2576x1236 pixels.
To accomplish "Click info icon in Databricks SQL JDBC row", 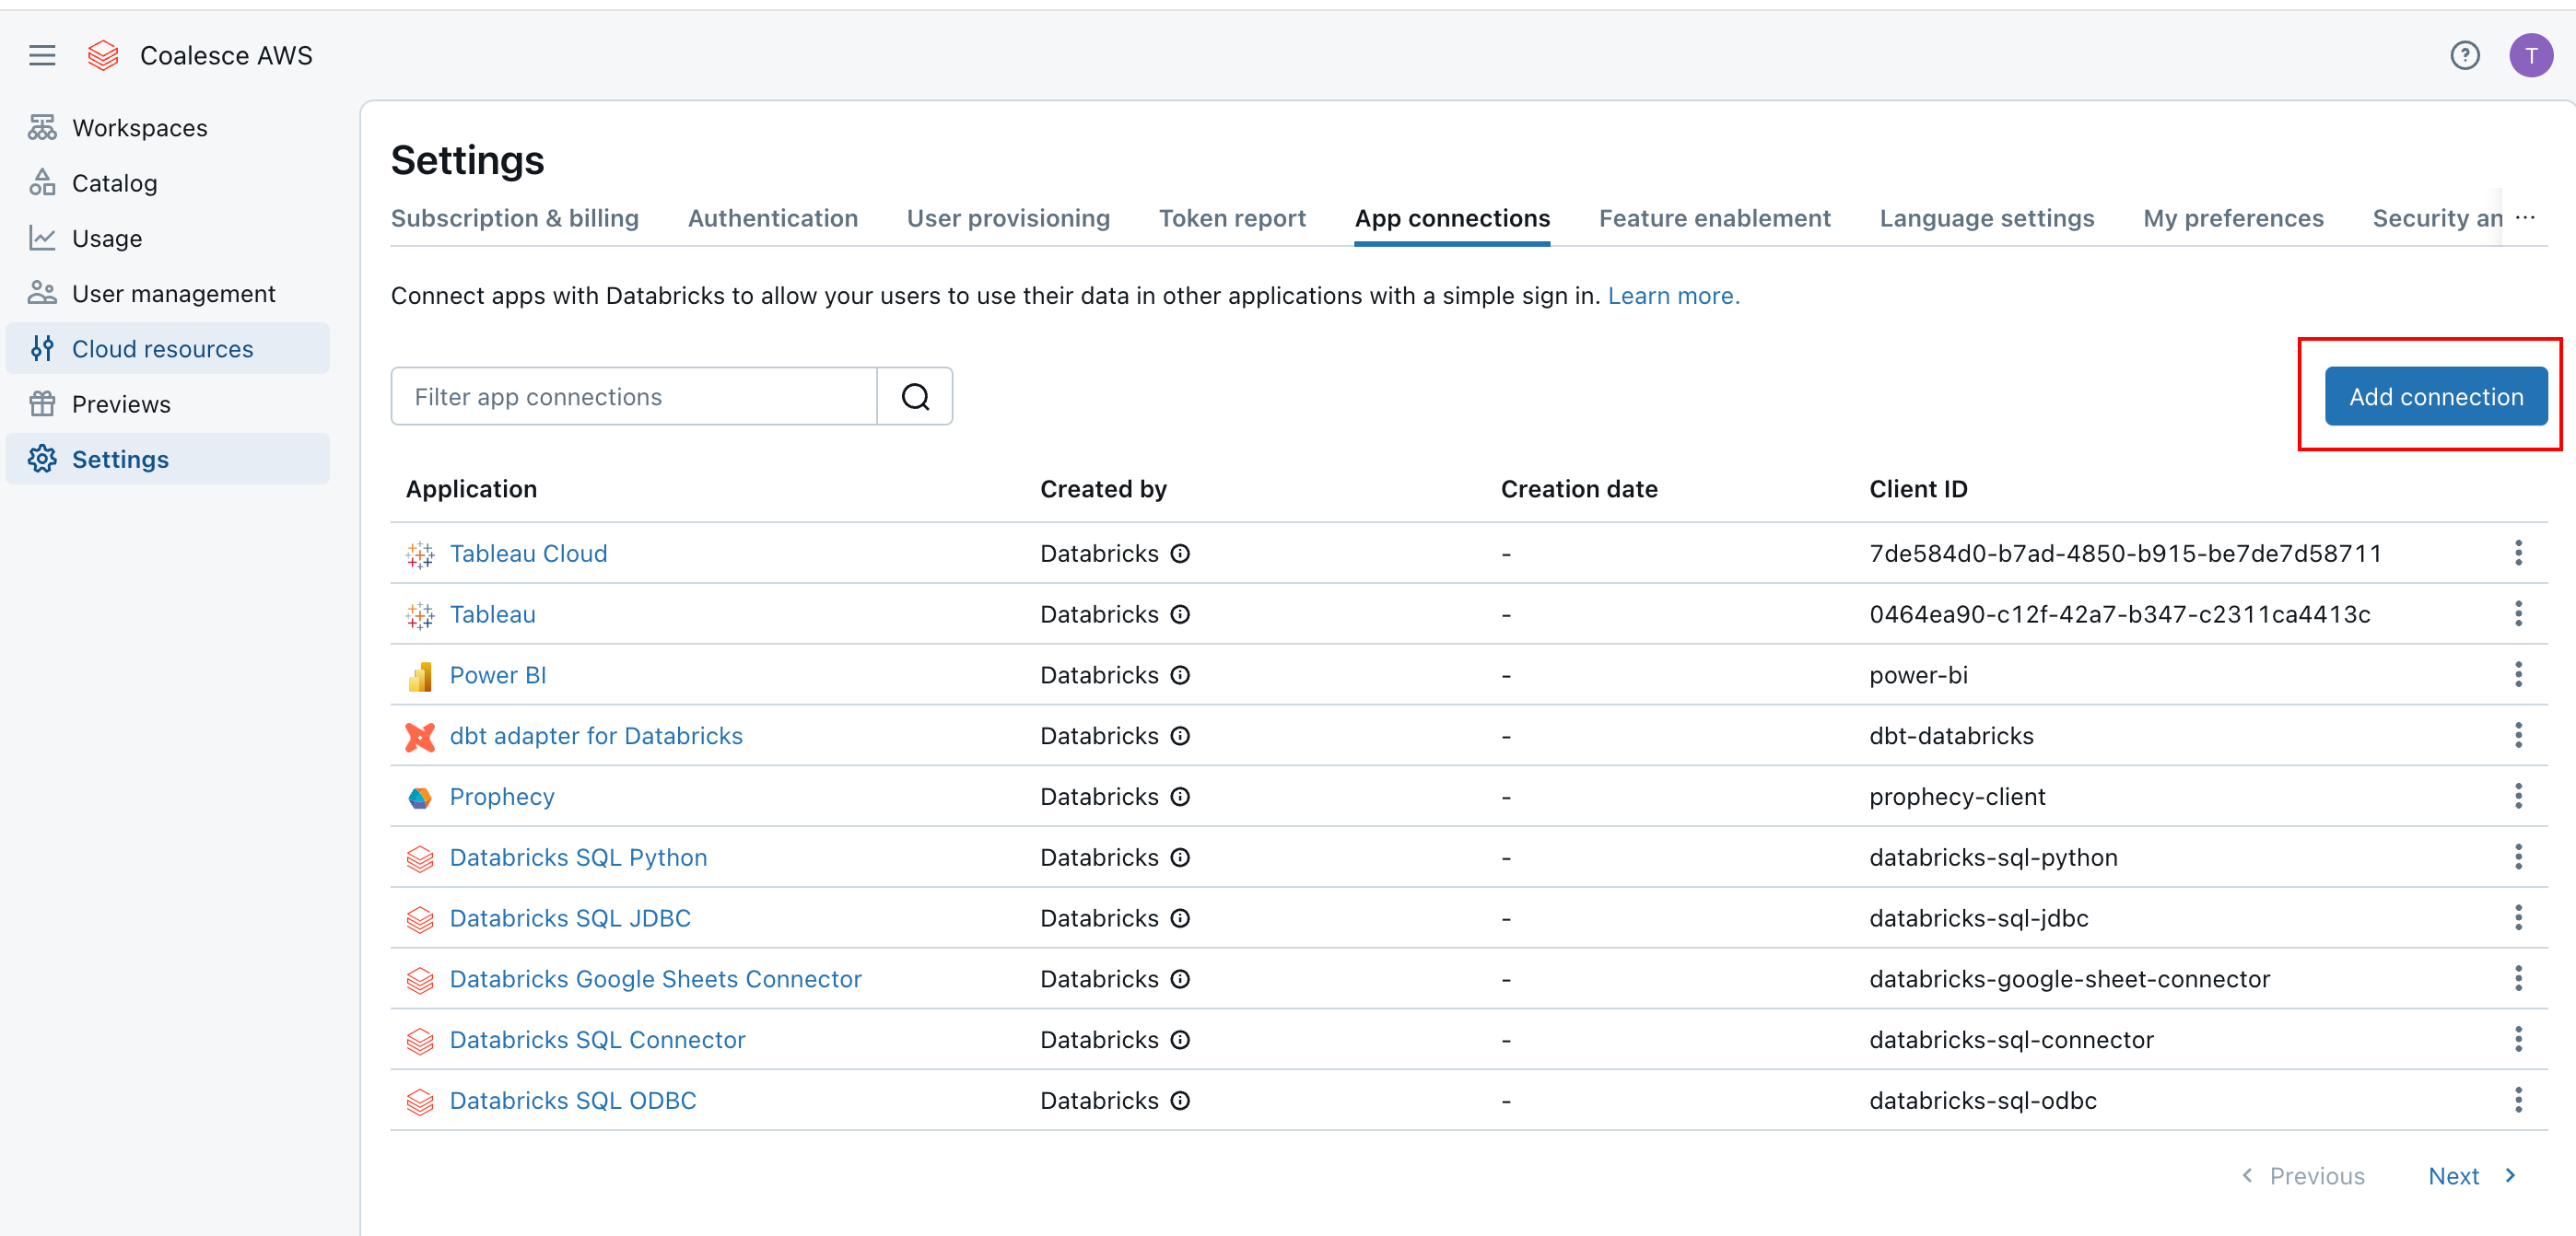I will [1180, 919].
